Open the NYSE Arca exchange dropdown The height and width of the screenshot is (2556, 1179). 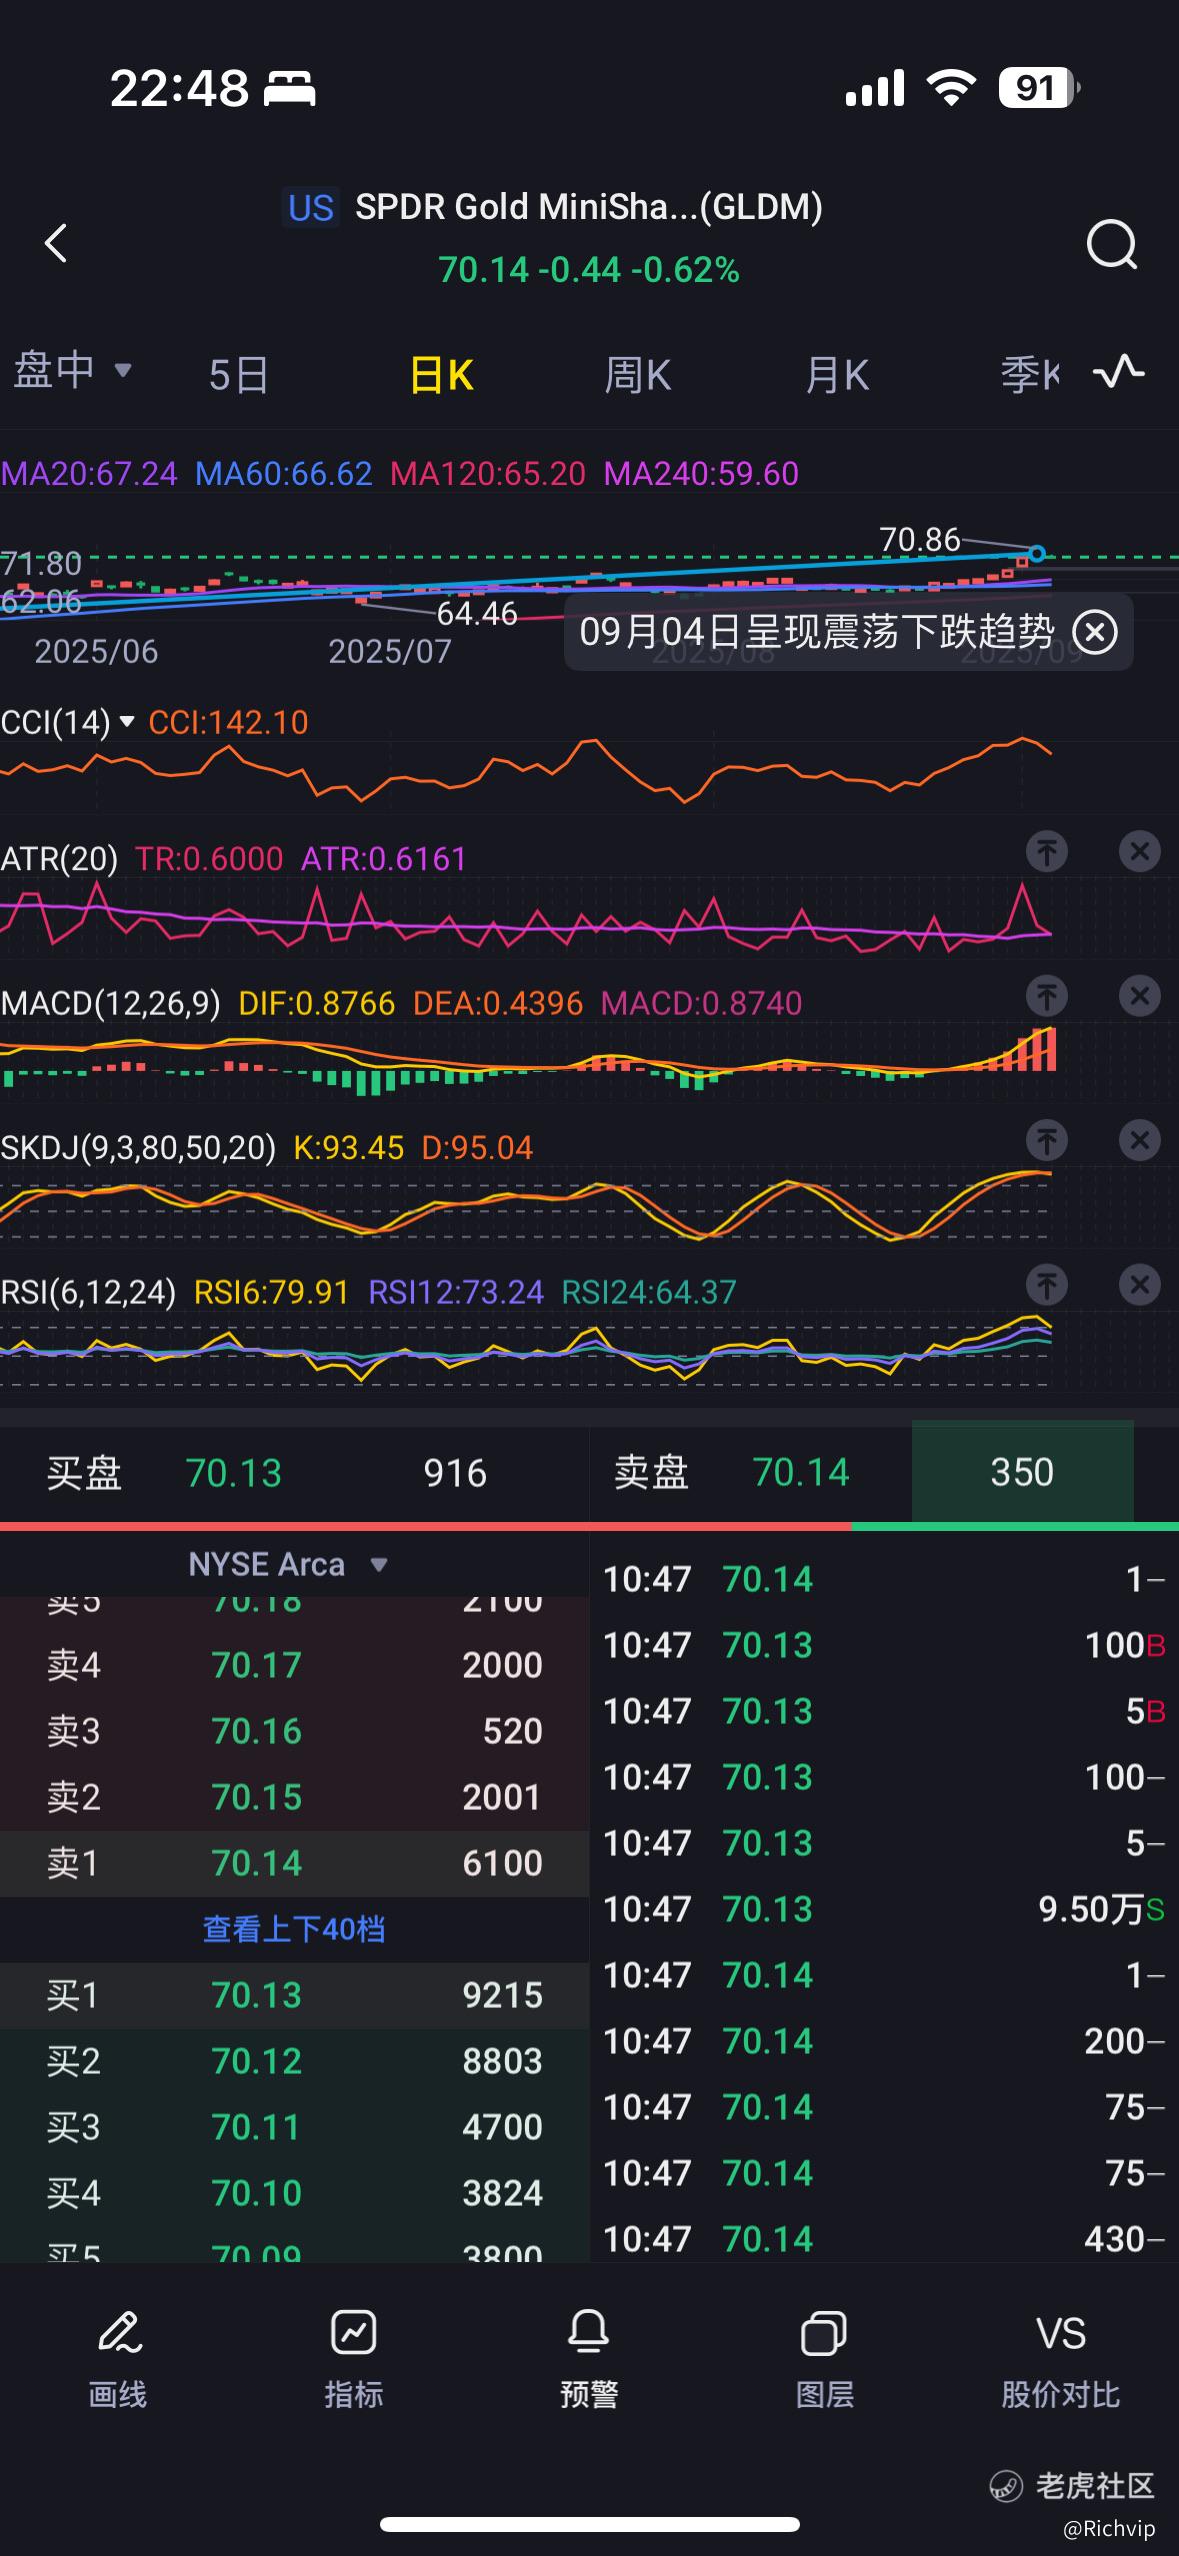pyautogui.click(x=288, y=1564)
